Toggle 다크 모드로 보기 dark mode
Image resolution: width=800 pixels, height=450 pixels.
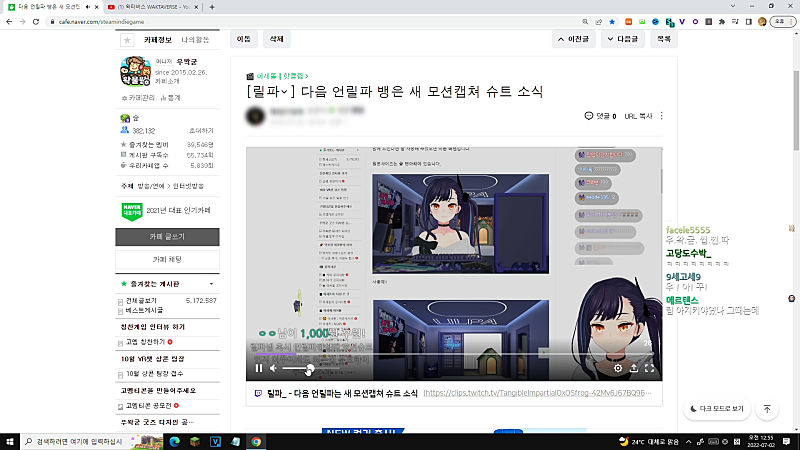(717, 409)
